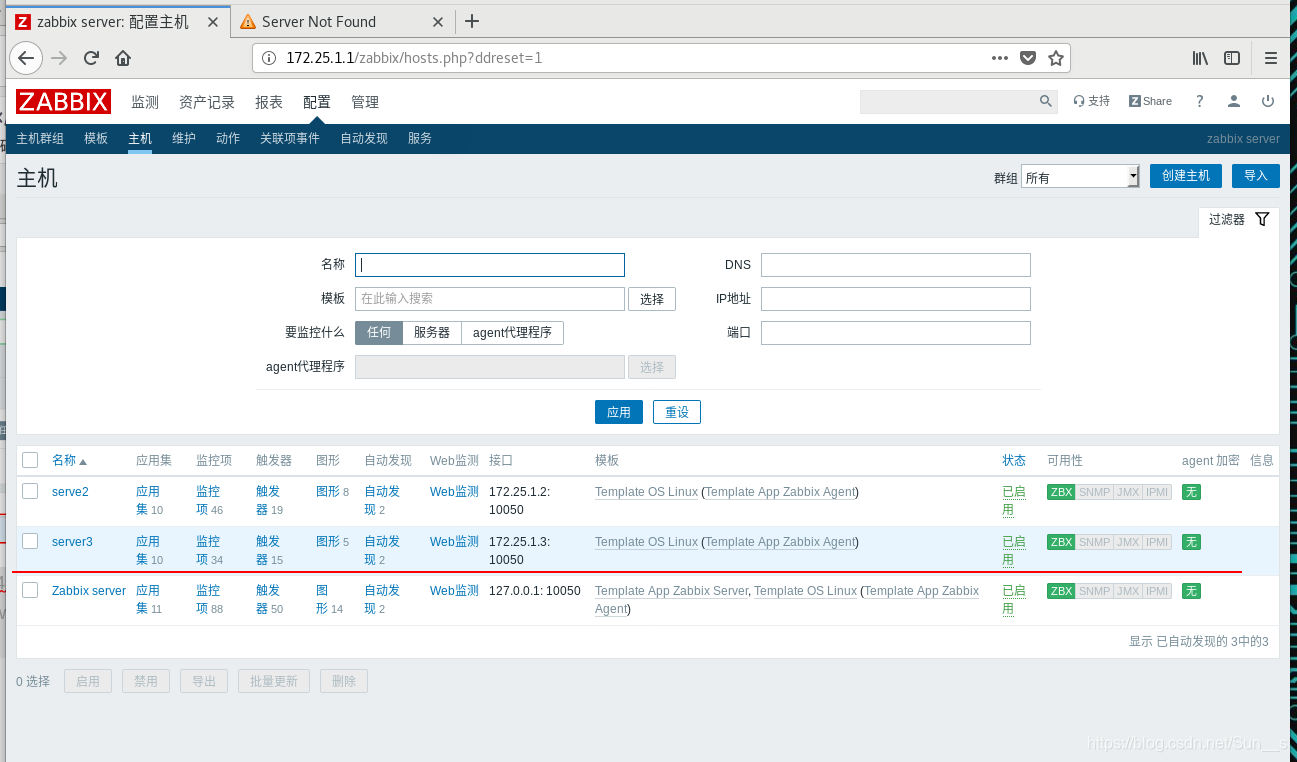Open the 资产记录 top menu
The image size is (1297, 762).
[207, 102]
